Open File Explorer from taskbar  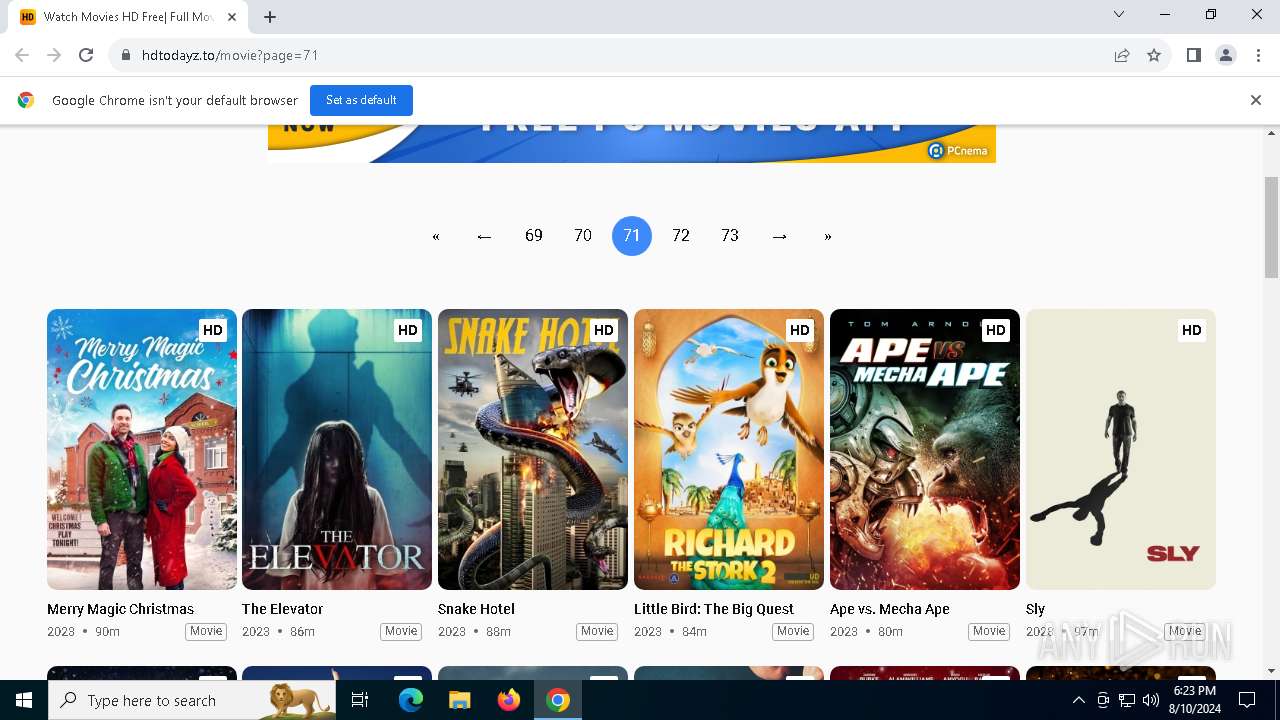[x=460, y=700]
